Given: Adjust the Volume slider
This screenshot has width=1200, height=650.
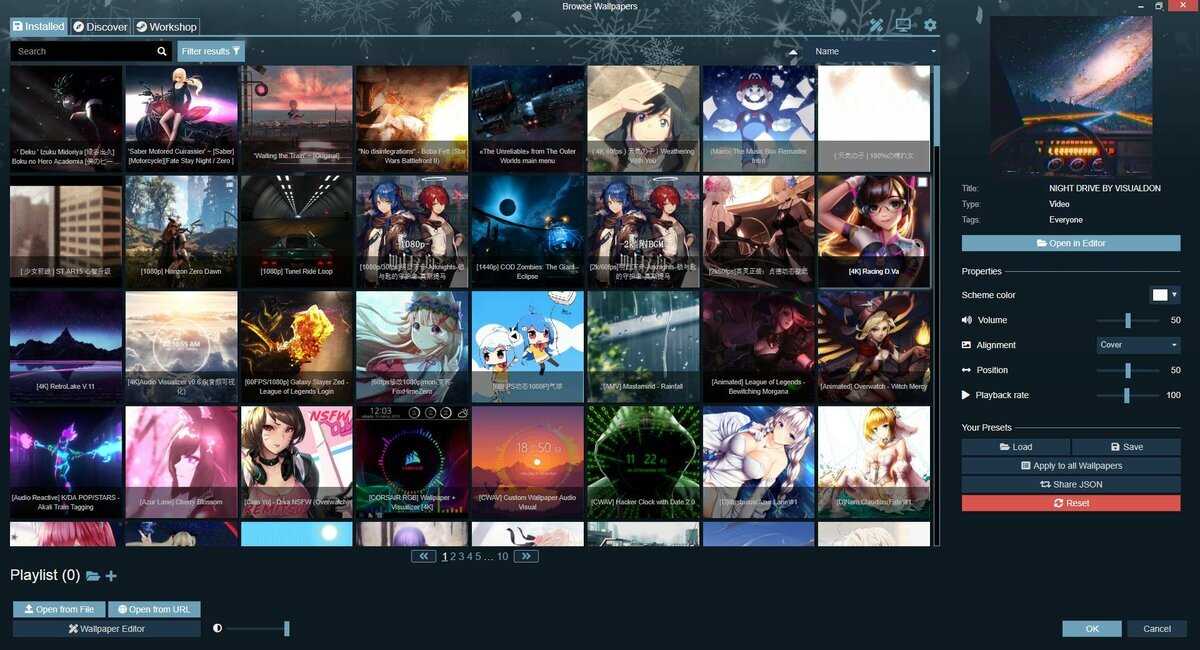Looking at the screenshot, I should click(x=1128, y=320).
